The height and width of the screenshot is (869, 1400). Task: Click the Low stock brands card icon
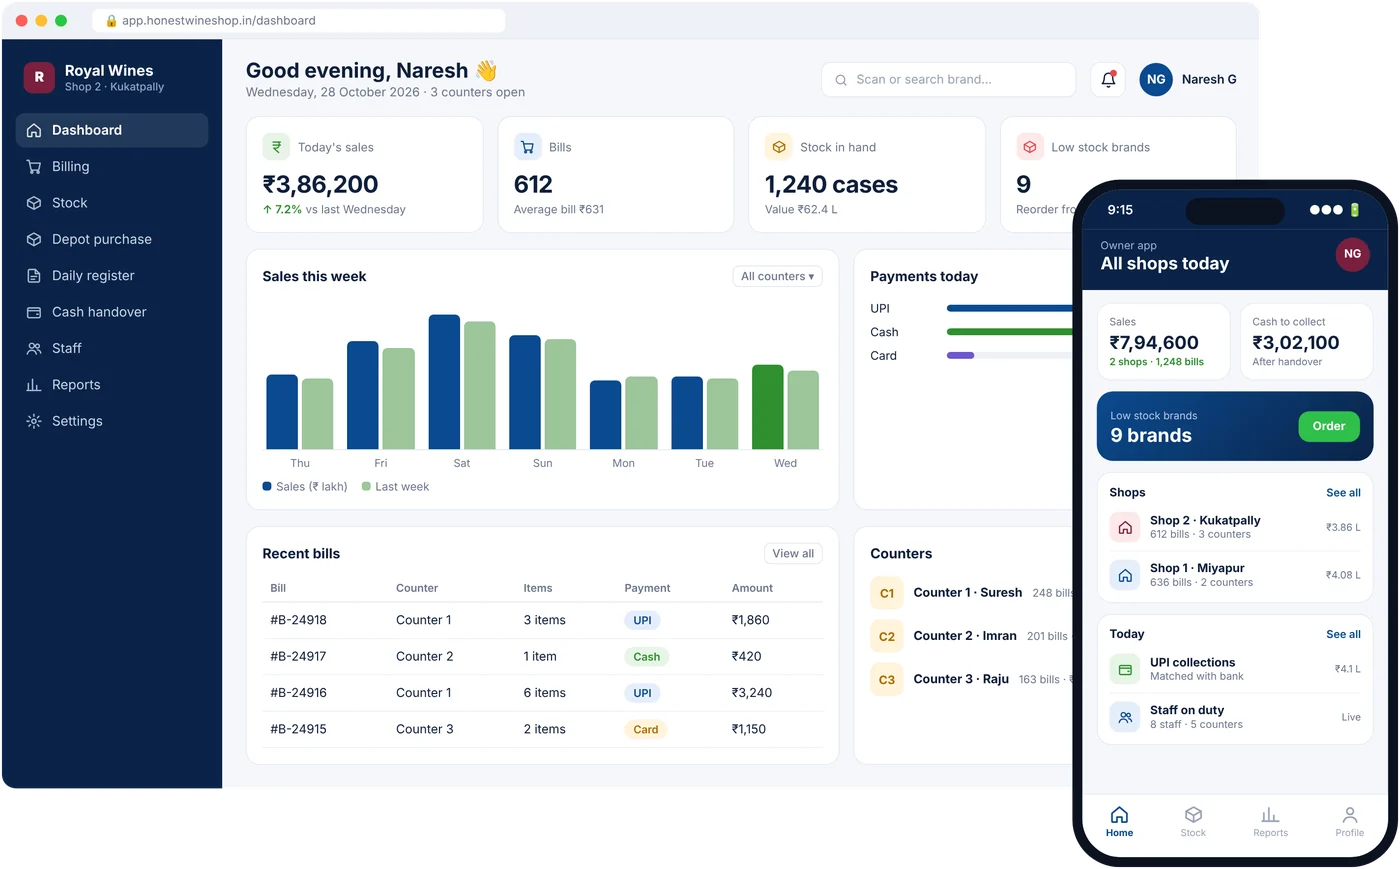tap(1030, 147)
